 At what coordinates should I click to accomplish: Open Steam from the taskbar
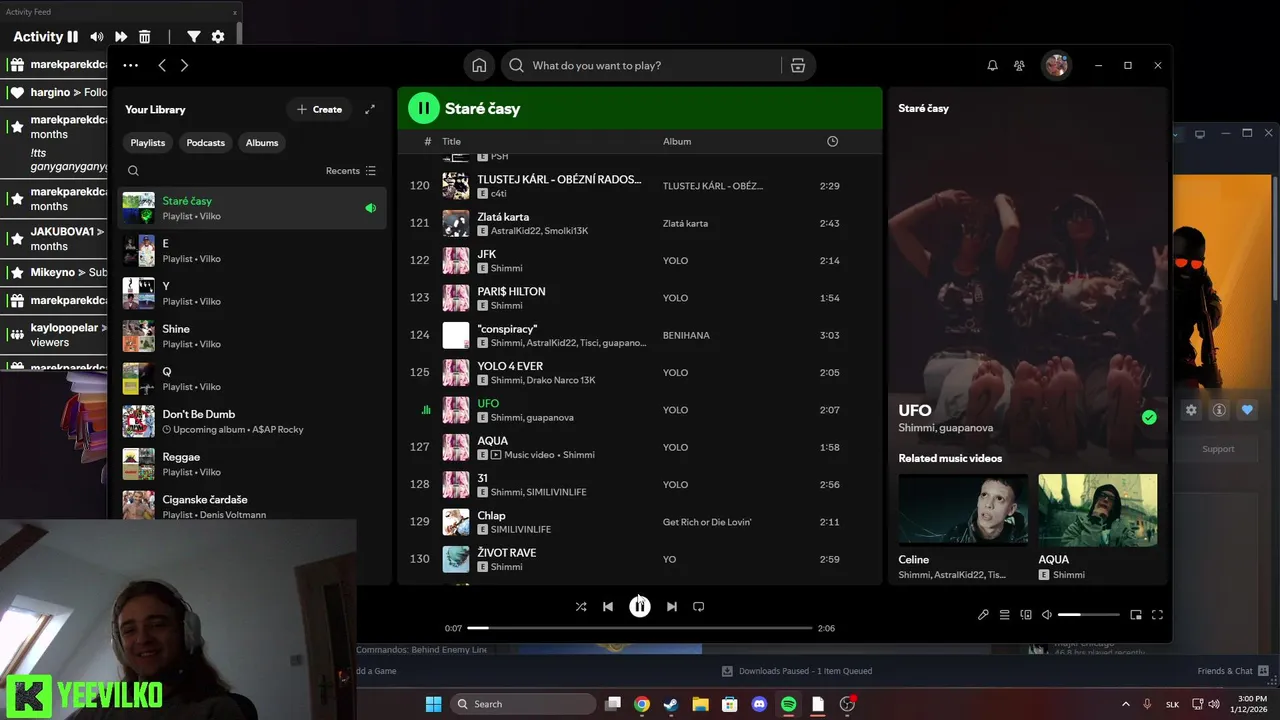[x=671, y=704]
